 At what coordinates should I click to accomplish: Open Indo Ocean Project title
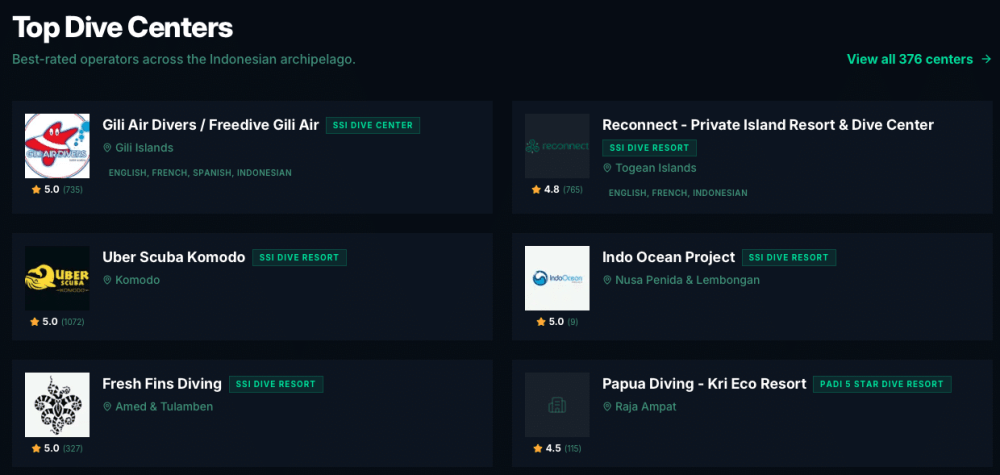click(669, 257)
